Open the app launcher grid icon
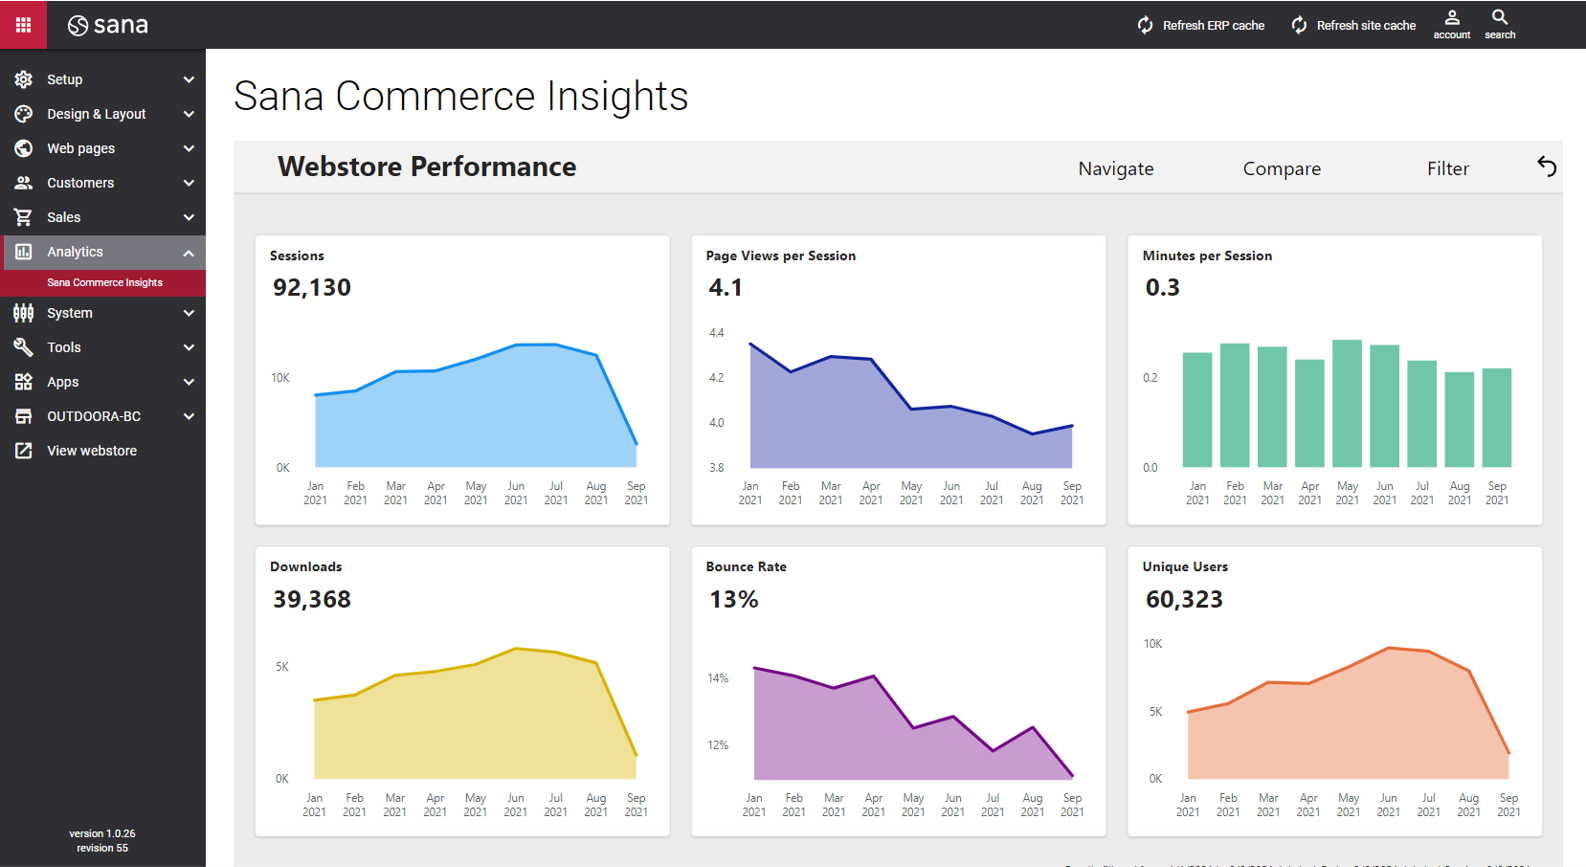Screen dimensions: 1586x867 (x=23, y=24)
